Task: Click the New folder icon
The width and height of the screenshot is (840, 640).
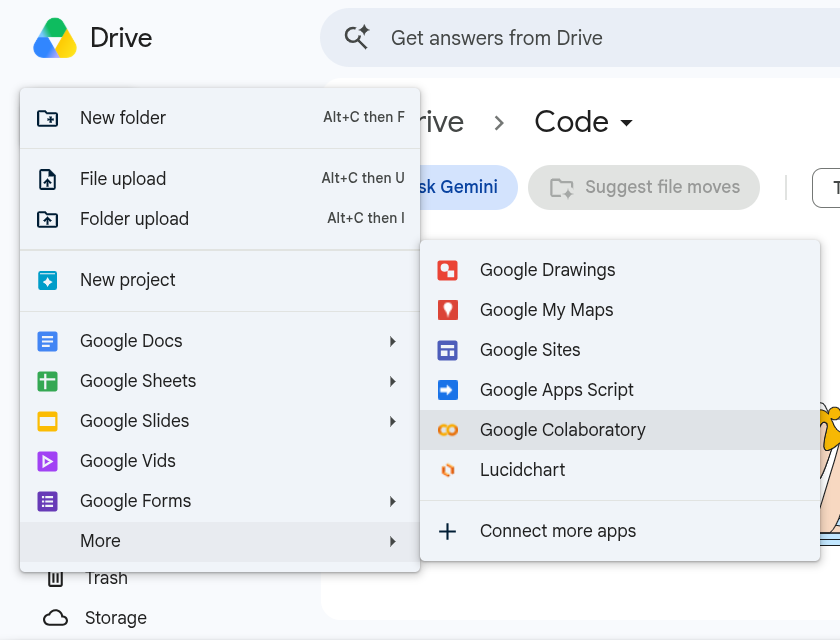Action: tap(47, 118)
